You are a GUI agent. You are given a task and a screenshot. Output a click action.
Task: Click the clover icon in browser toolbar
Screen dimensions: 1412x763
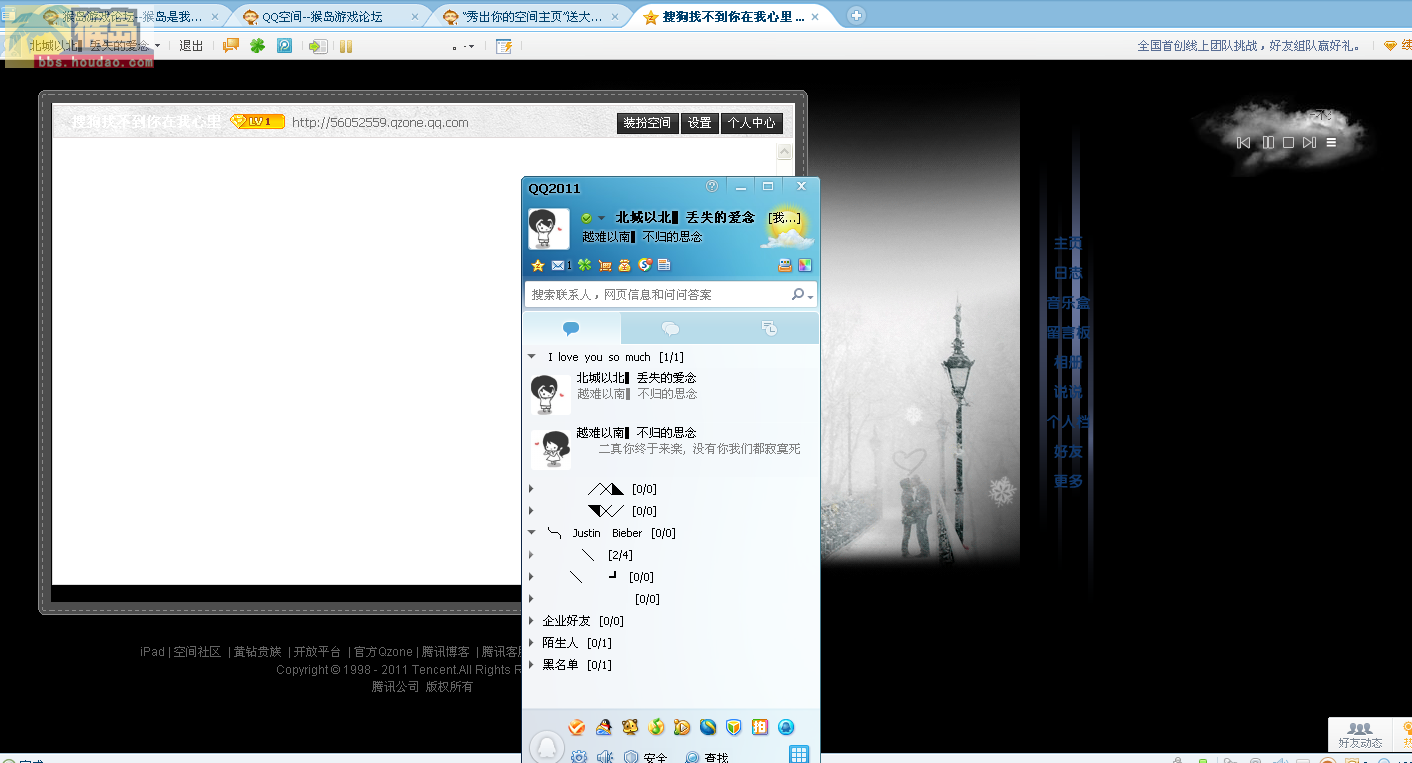(x=258, y=46)
